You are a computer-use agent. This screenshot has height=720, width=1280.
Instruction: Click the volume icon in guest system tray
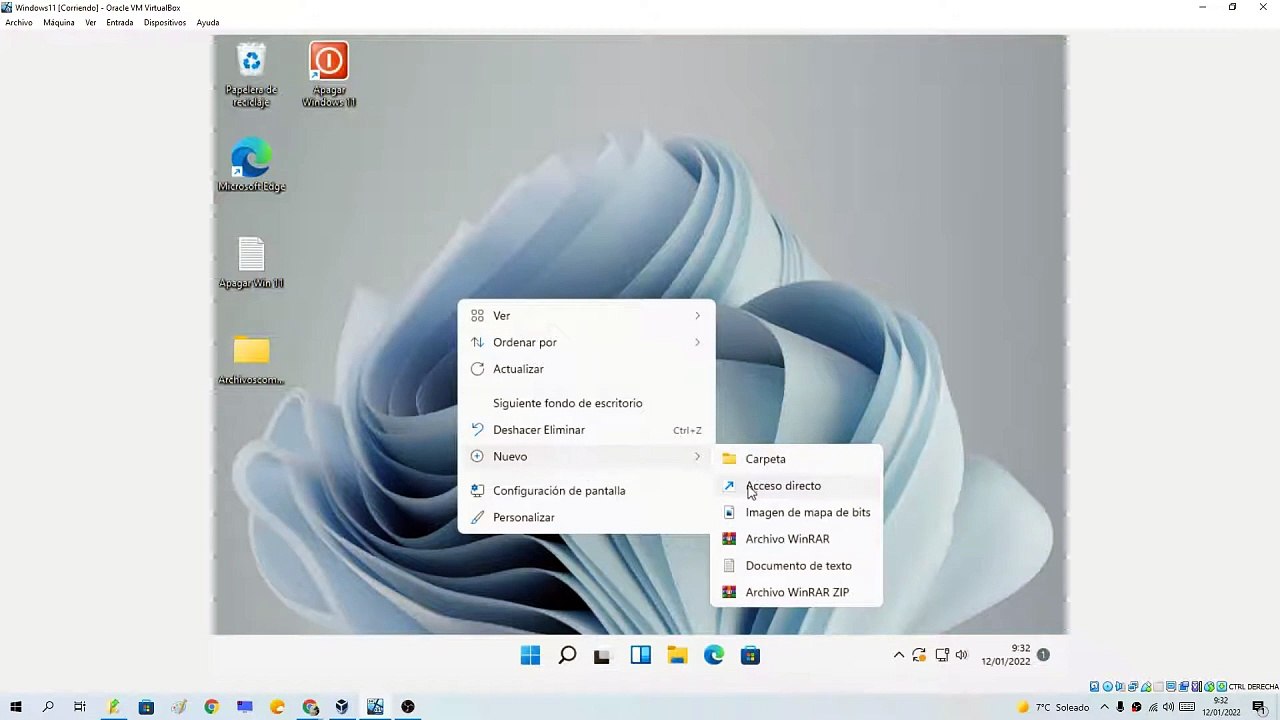962,655
